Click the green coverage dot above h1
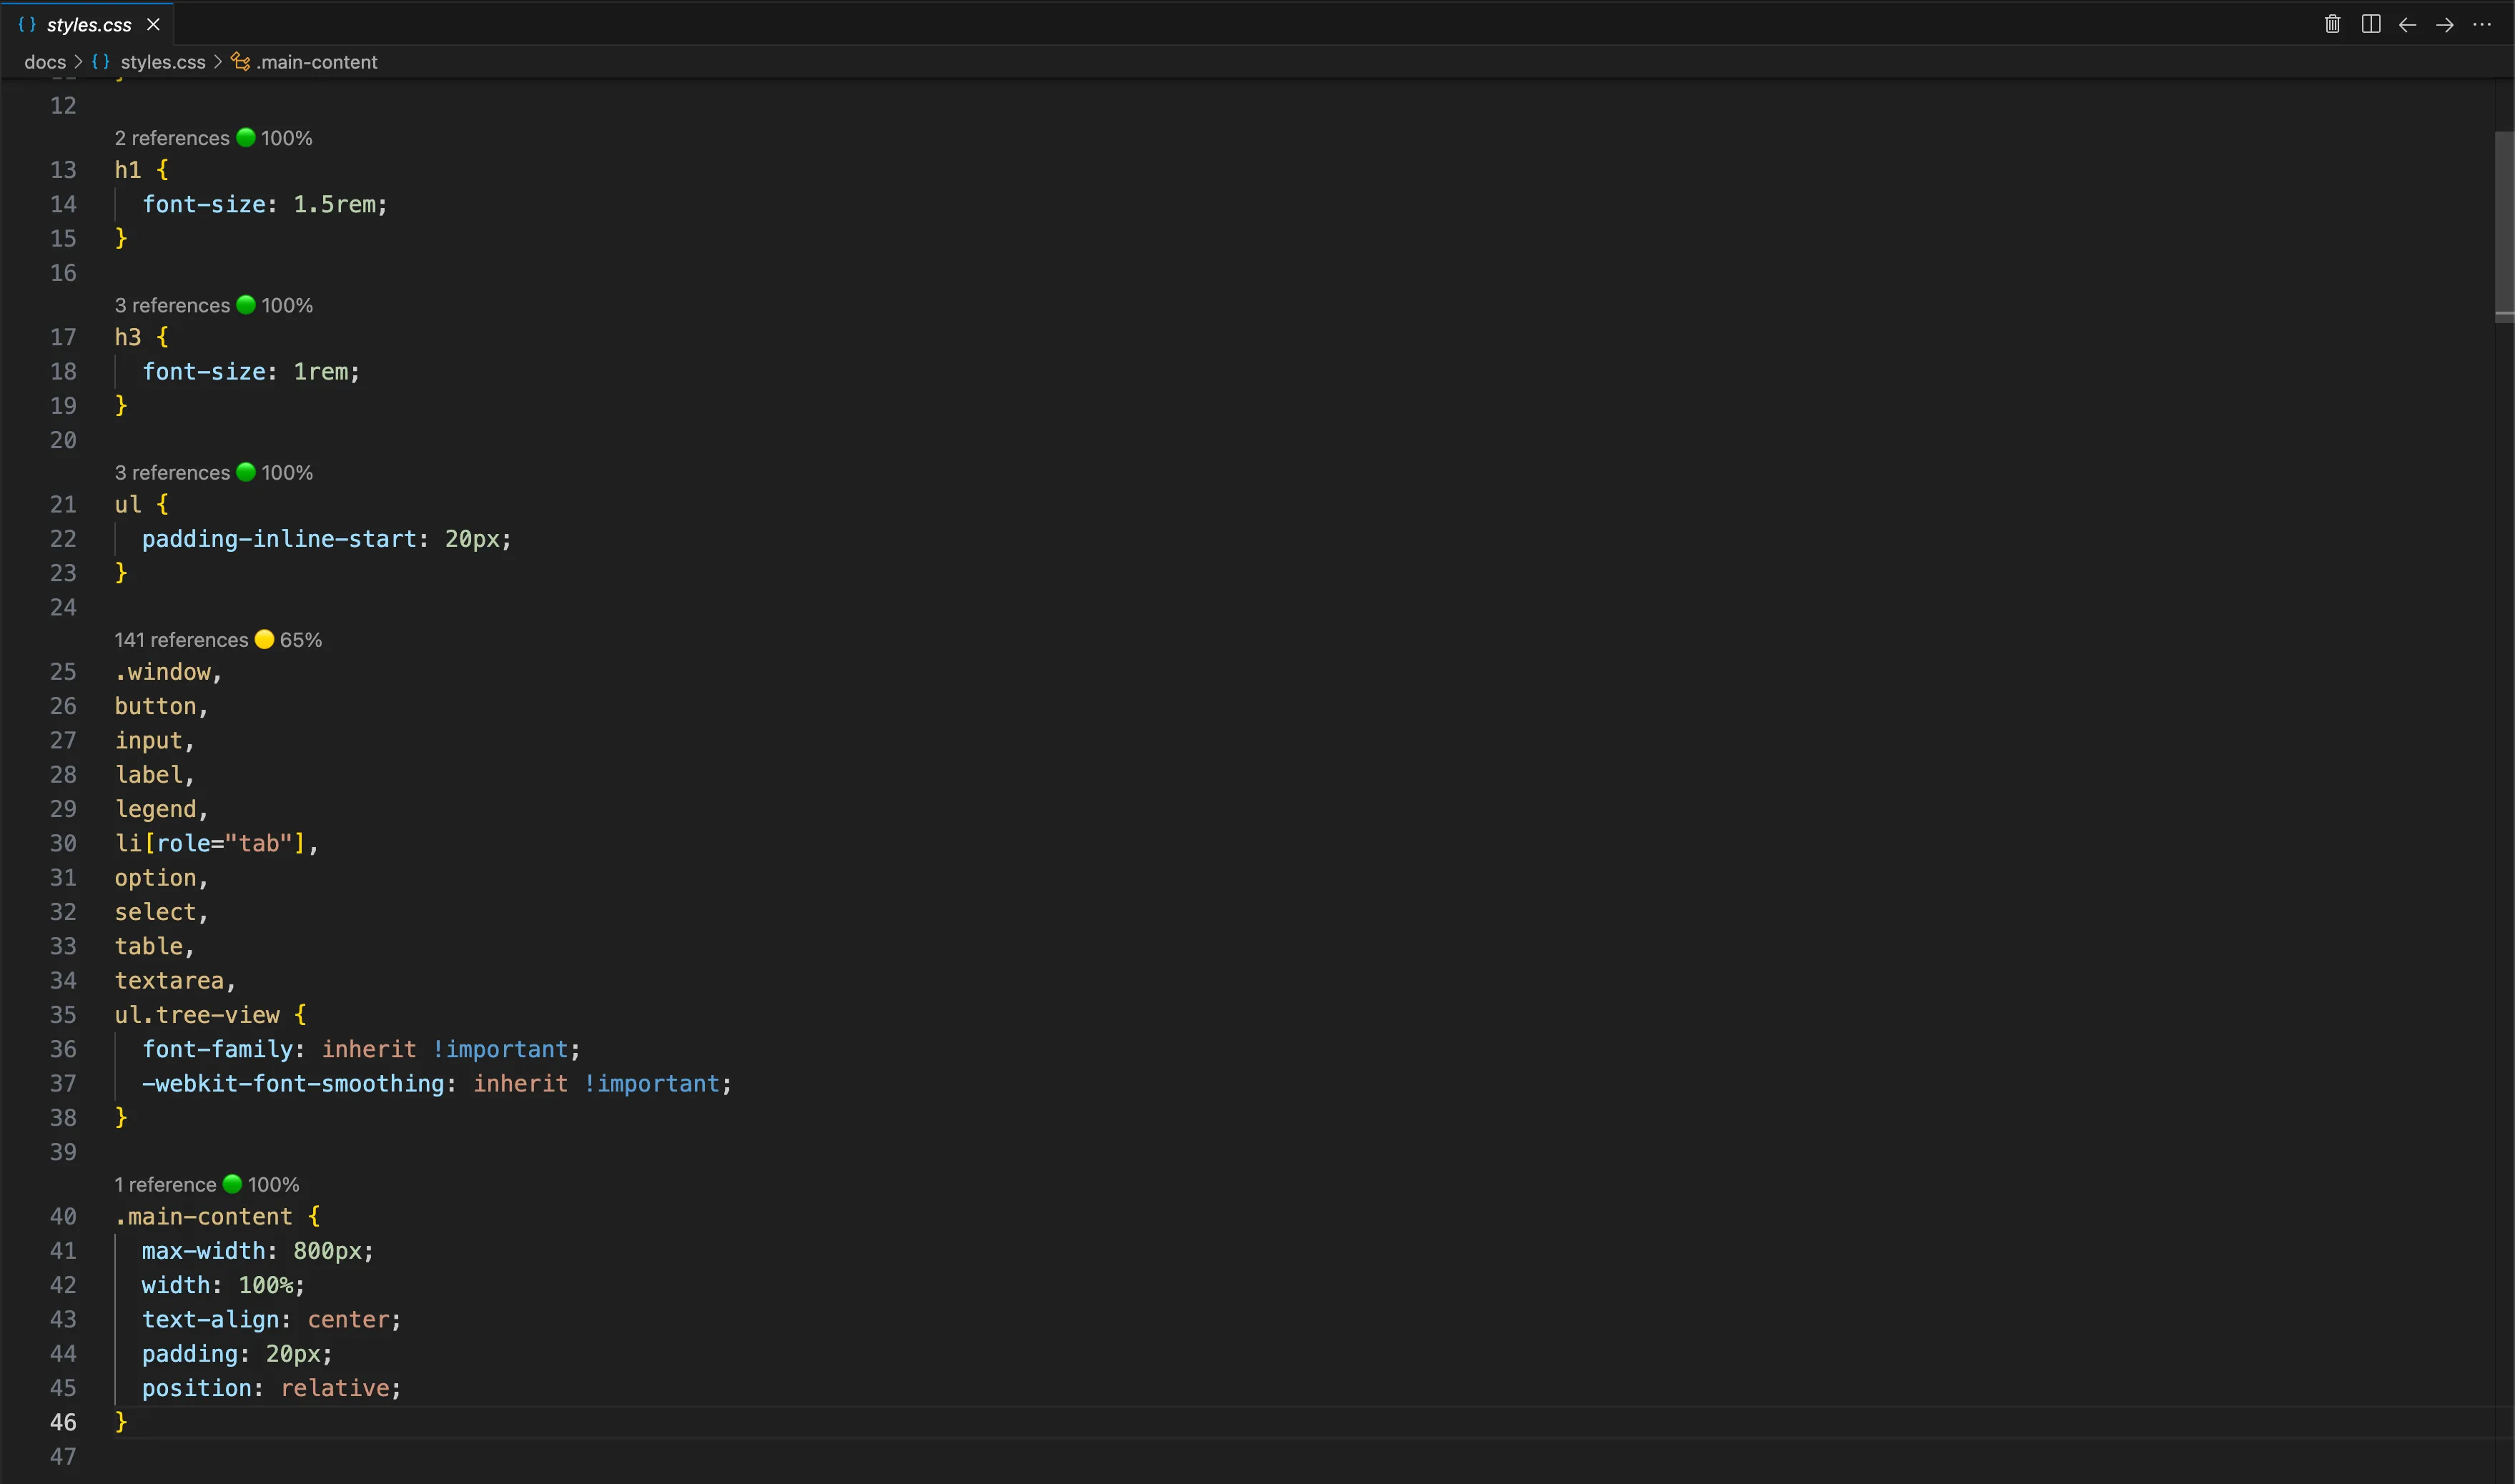This screenshot has width=2515, height=1484. [246, 137]
